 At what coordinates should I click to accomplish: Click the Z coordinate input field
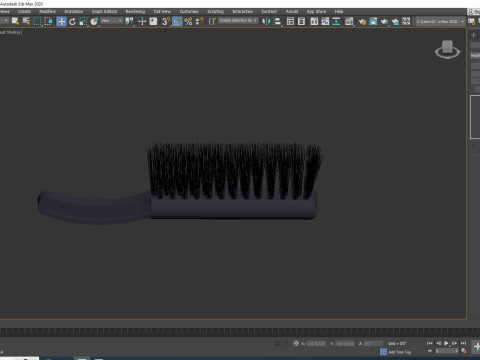tap(373, 343)
